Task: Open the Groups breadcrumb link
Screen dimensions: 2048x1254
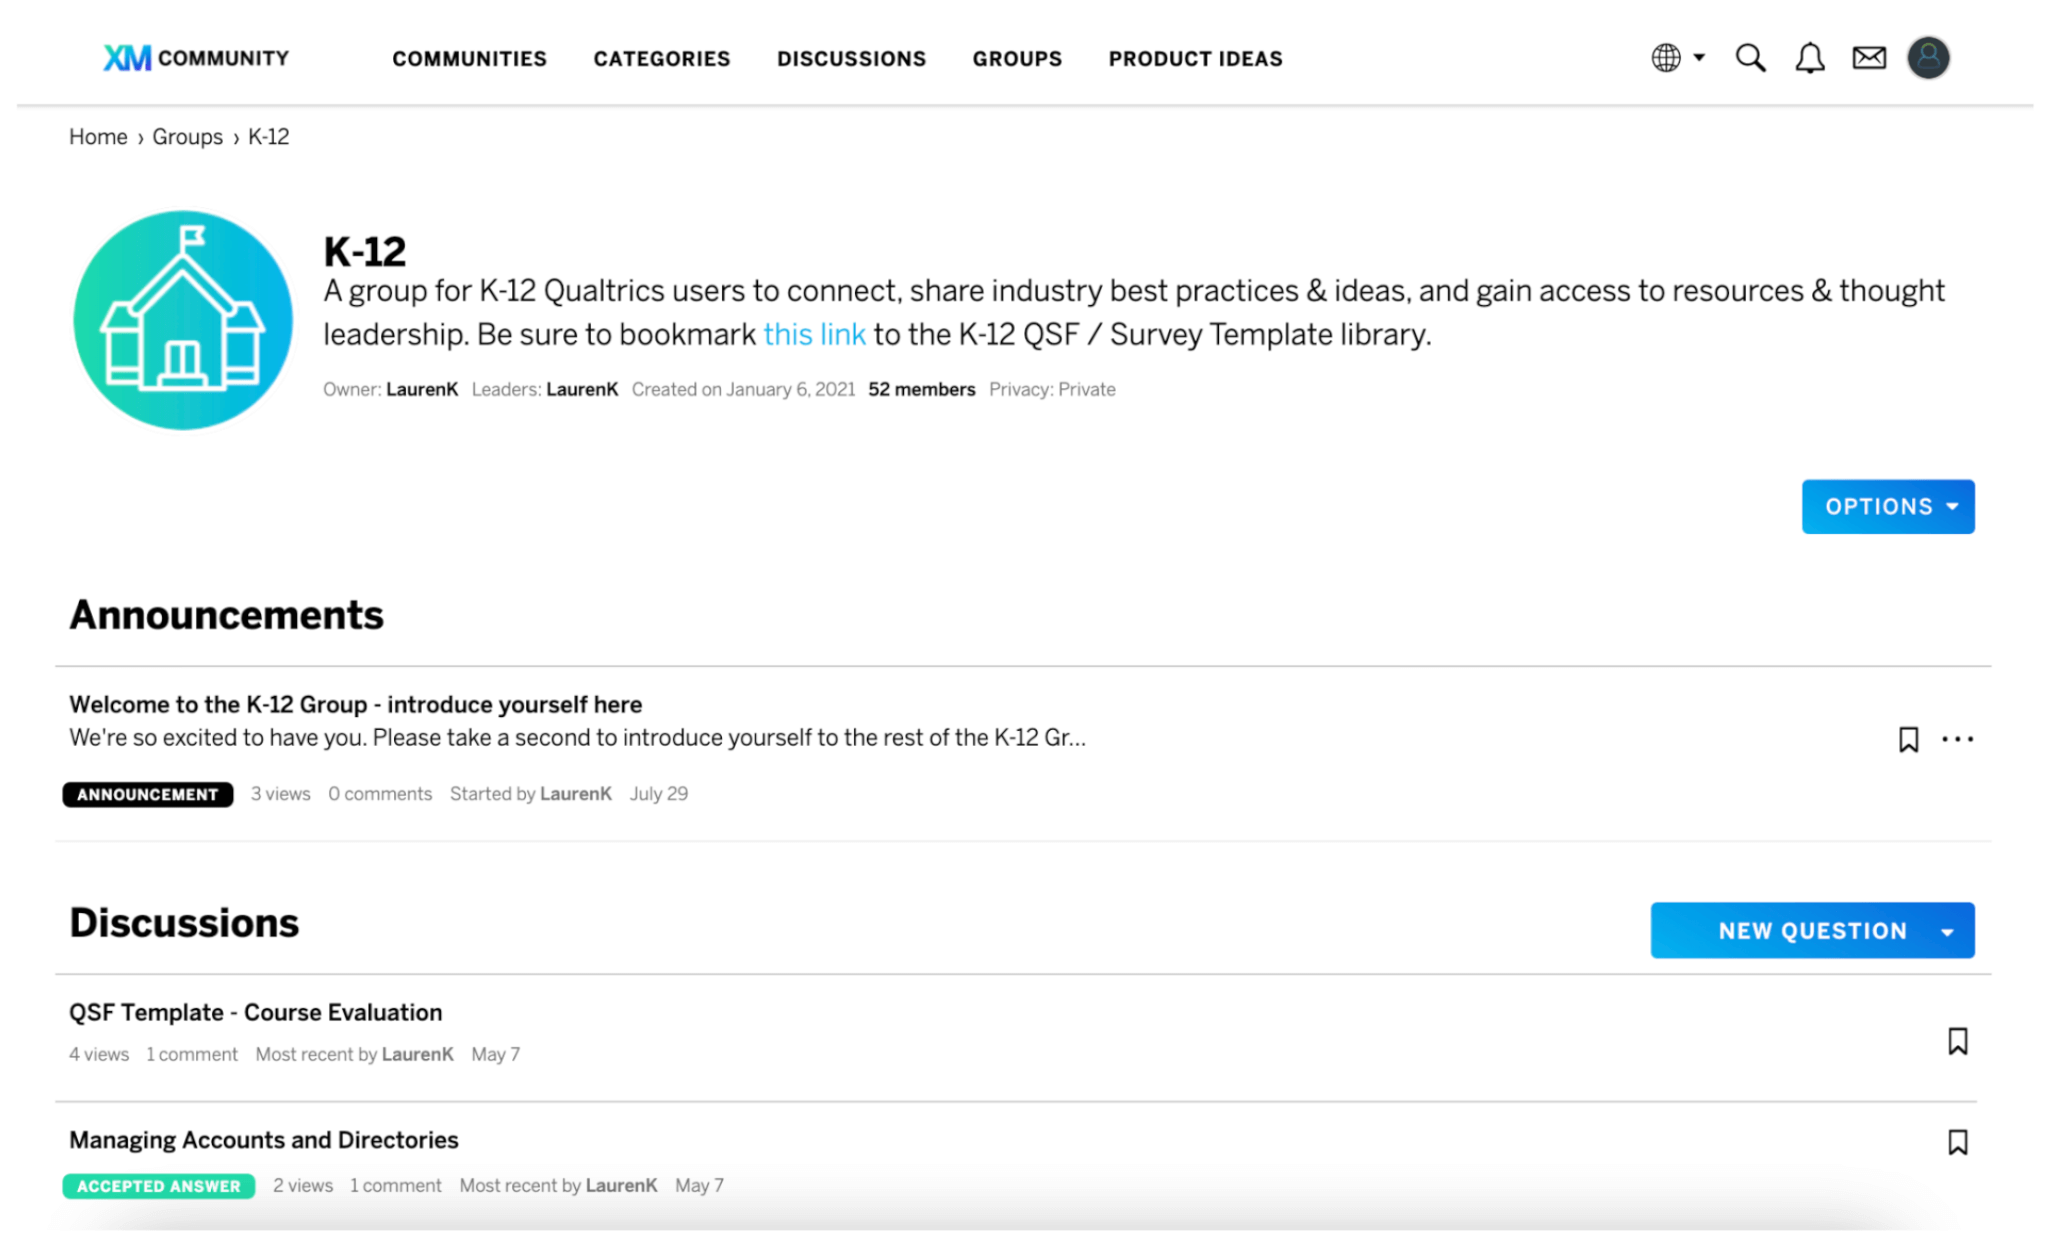Action: click(187, 137)
